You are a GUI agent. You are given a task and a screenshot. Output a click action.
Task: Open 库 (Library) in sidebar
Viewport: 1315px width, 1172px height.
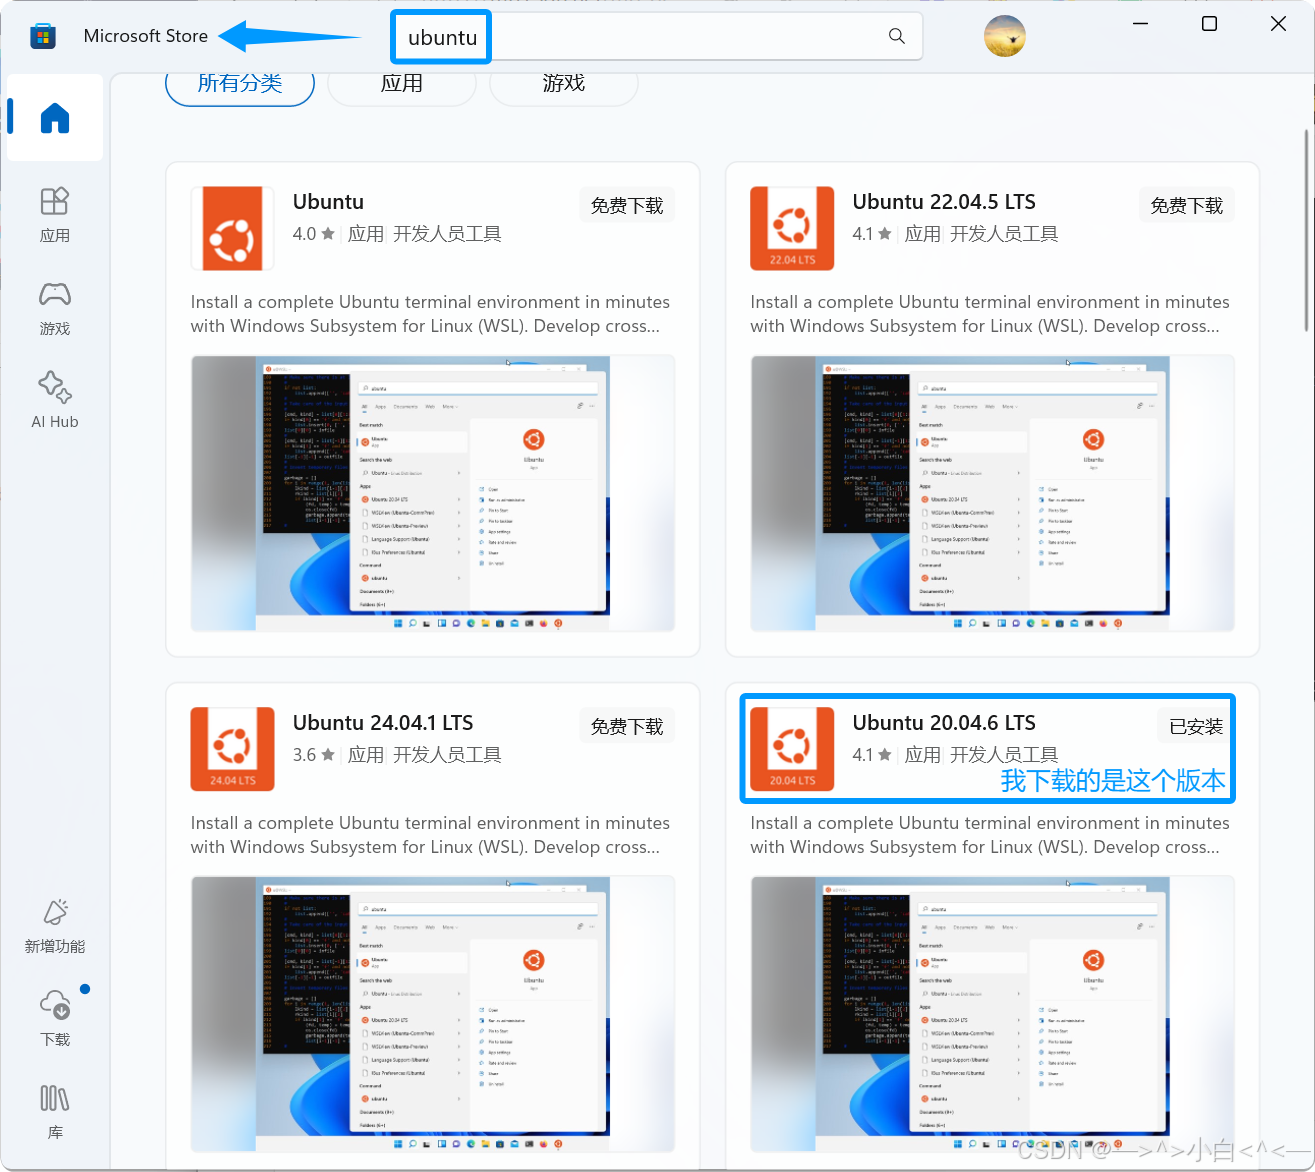point(55,1111)
